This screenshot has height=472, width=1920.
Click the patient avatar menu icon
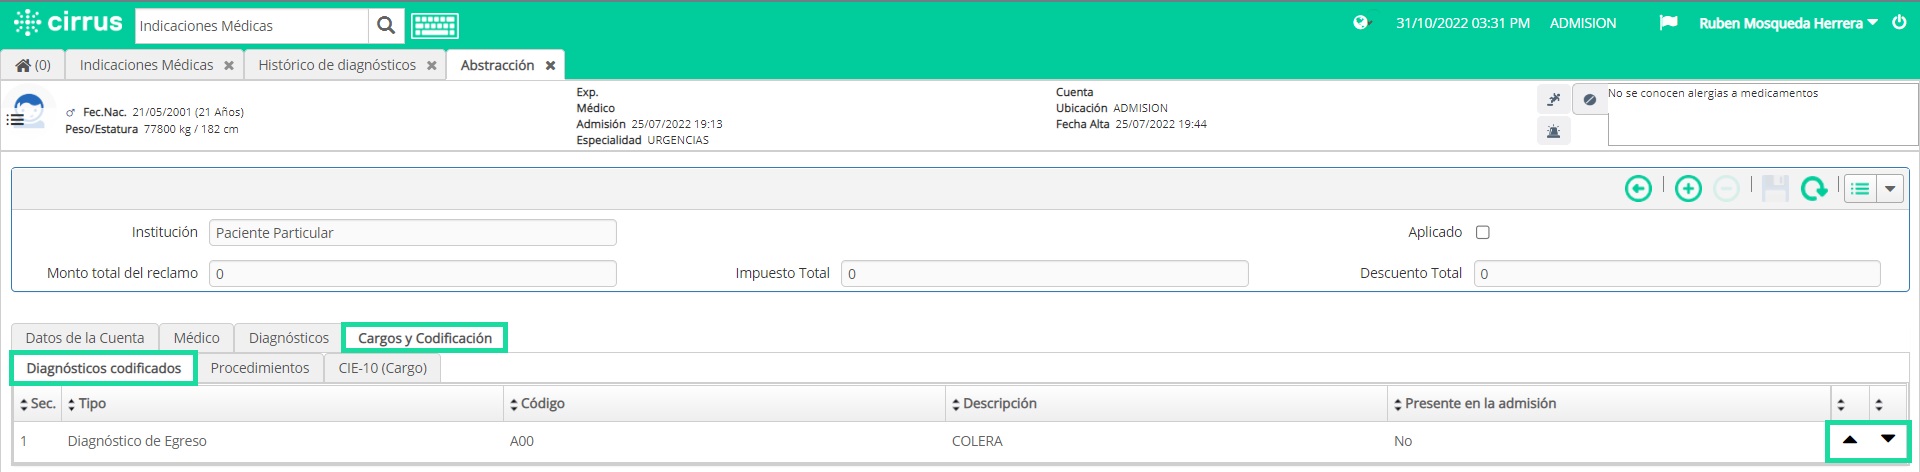tap(26, 110)
